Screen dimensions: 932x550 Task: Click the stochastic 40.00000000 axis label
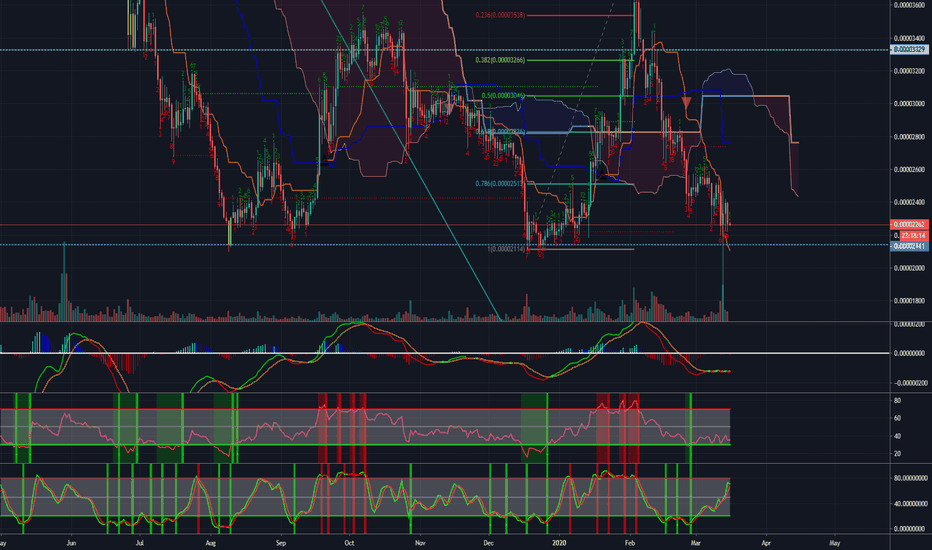pyautogui.click(x=911, y=504)
